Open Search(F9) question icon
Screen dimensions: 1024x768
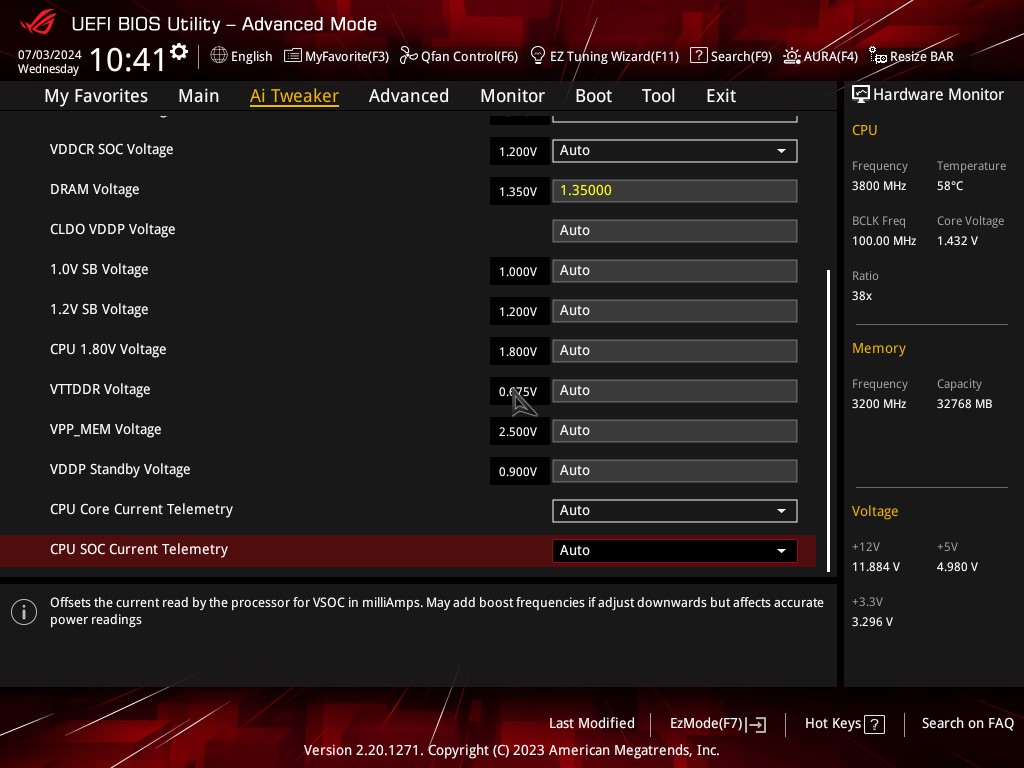[698, 56]
